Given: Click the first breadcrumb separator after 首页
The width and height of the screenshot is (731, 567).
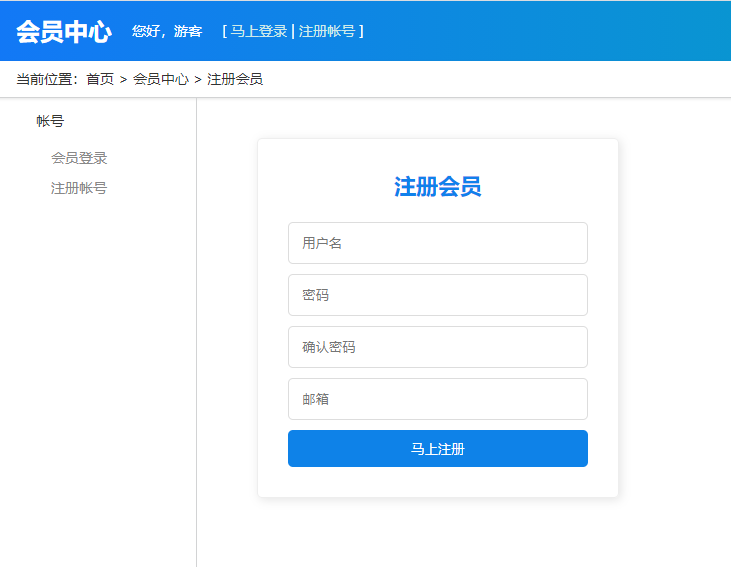Looking at the screenshot, I should pos(123,79).
